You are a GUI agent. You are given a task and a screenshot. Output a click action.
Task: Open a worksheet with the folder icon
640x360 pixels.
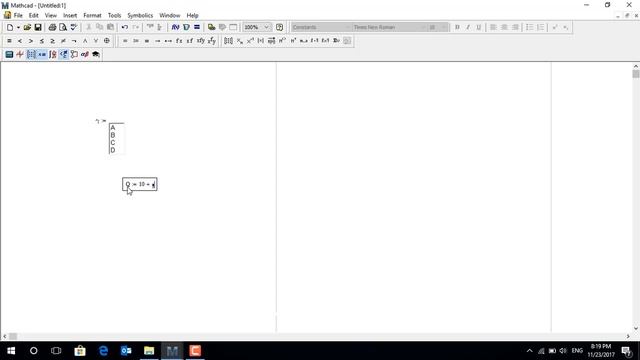click(x=27, y=27)
